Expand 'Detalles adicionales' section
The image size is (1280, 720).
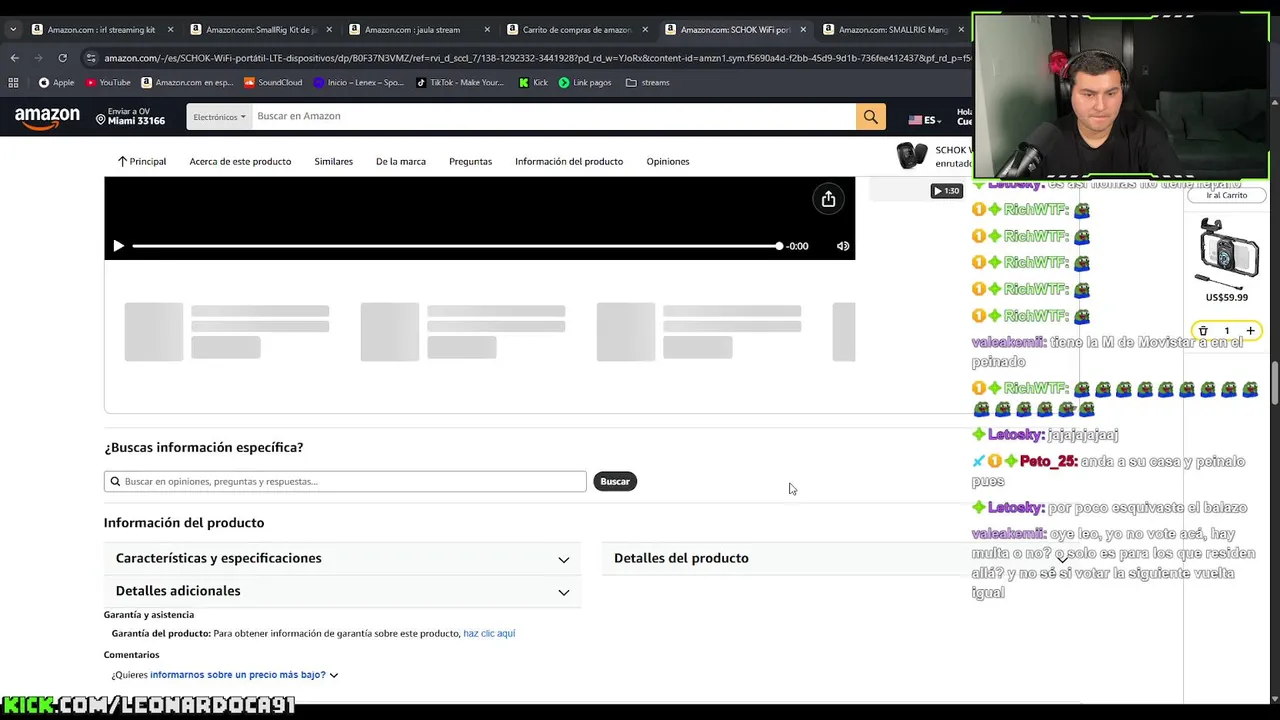(x=342, y=591)
